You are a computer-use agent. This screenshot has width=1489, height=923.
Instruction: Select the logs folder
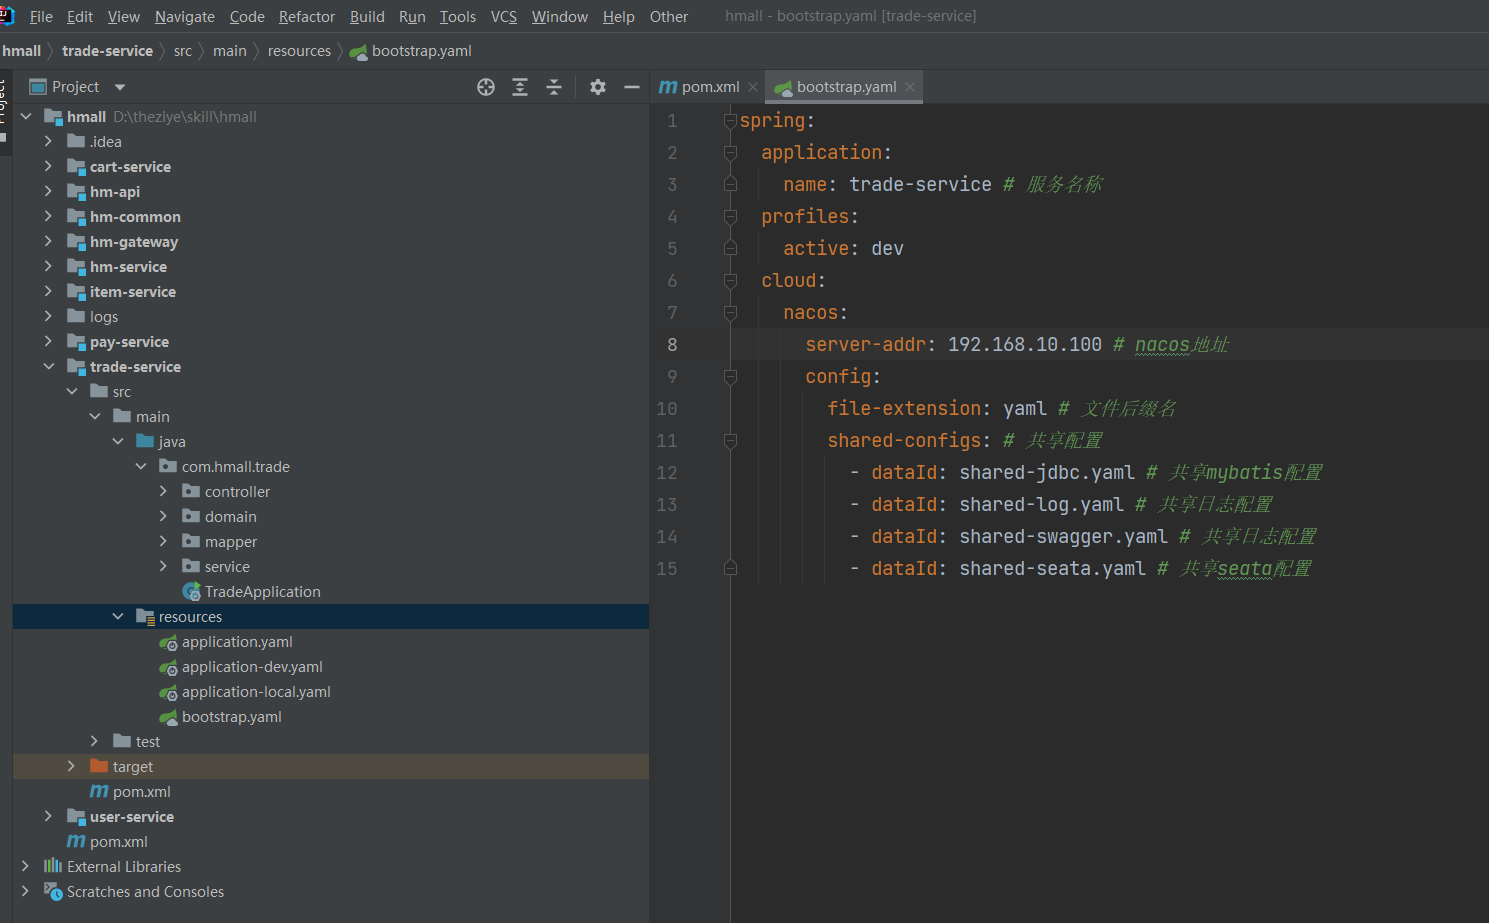pos(104,317)
